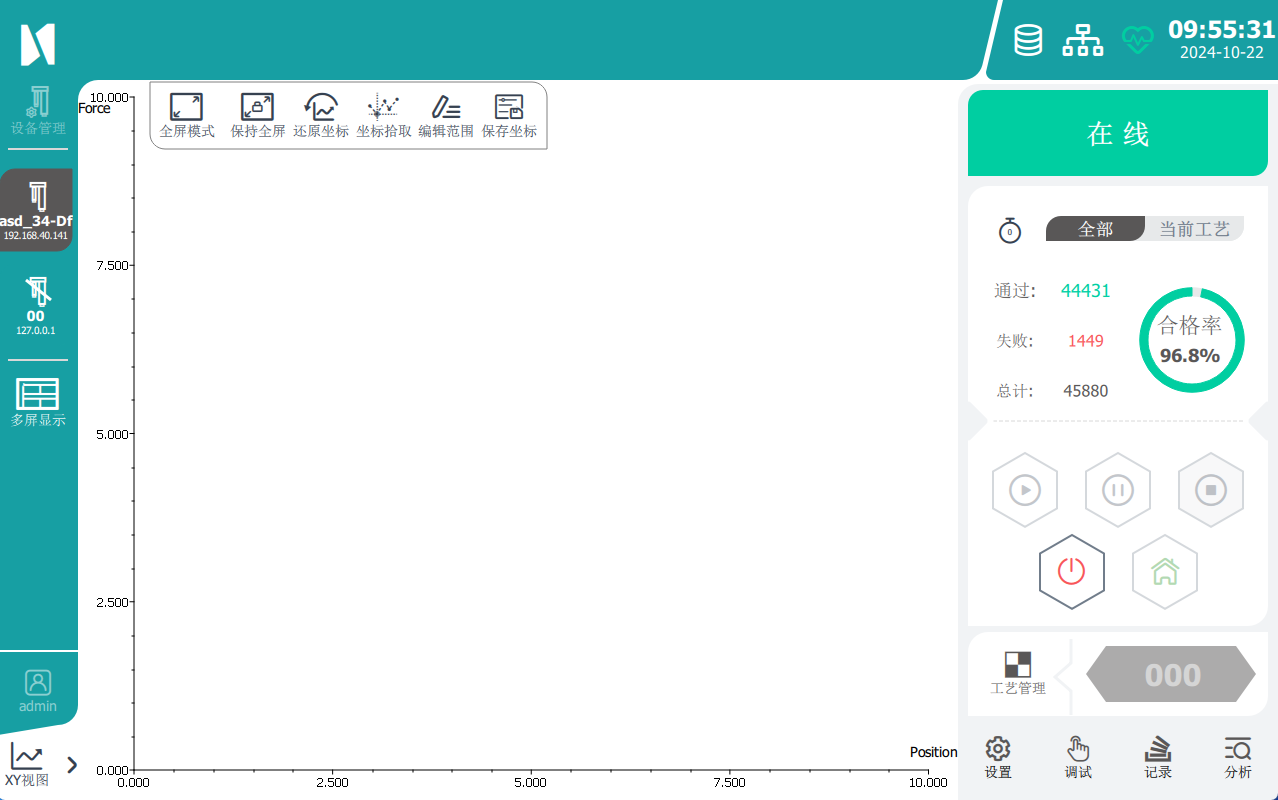Click the 全屏模式 fullscreen icon
This screenshot has width=1278, height=800.
pyautogui.click(x=187, y=108)
